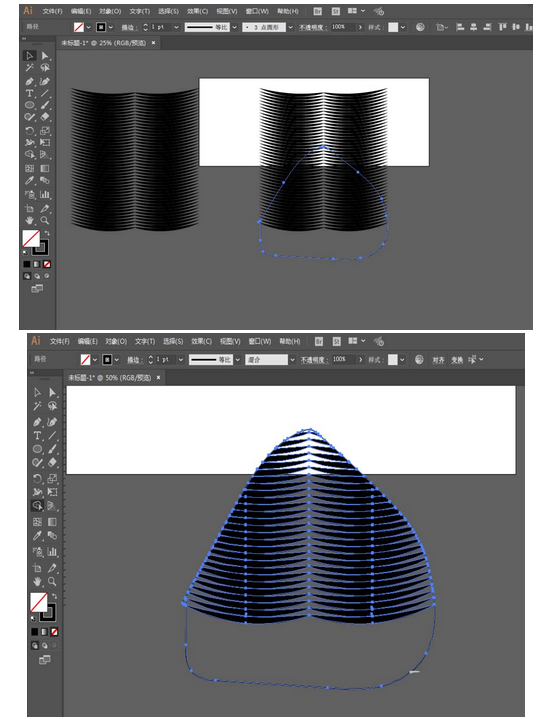The image size is (558, 719).
Task: Open the 效果(C) menu in the 25% window
Action: click(x=197, y=11)
